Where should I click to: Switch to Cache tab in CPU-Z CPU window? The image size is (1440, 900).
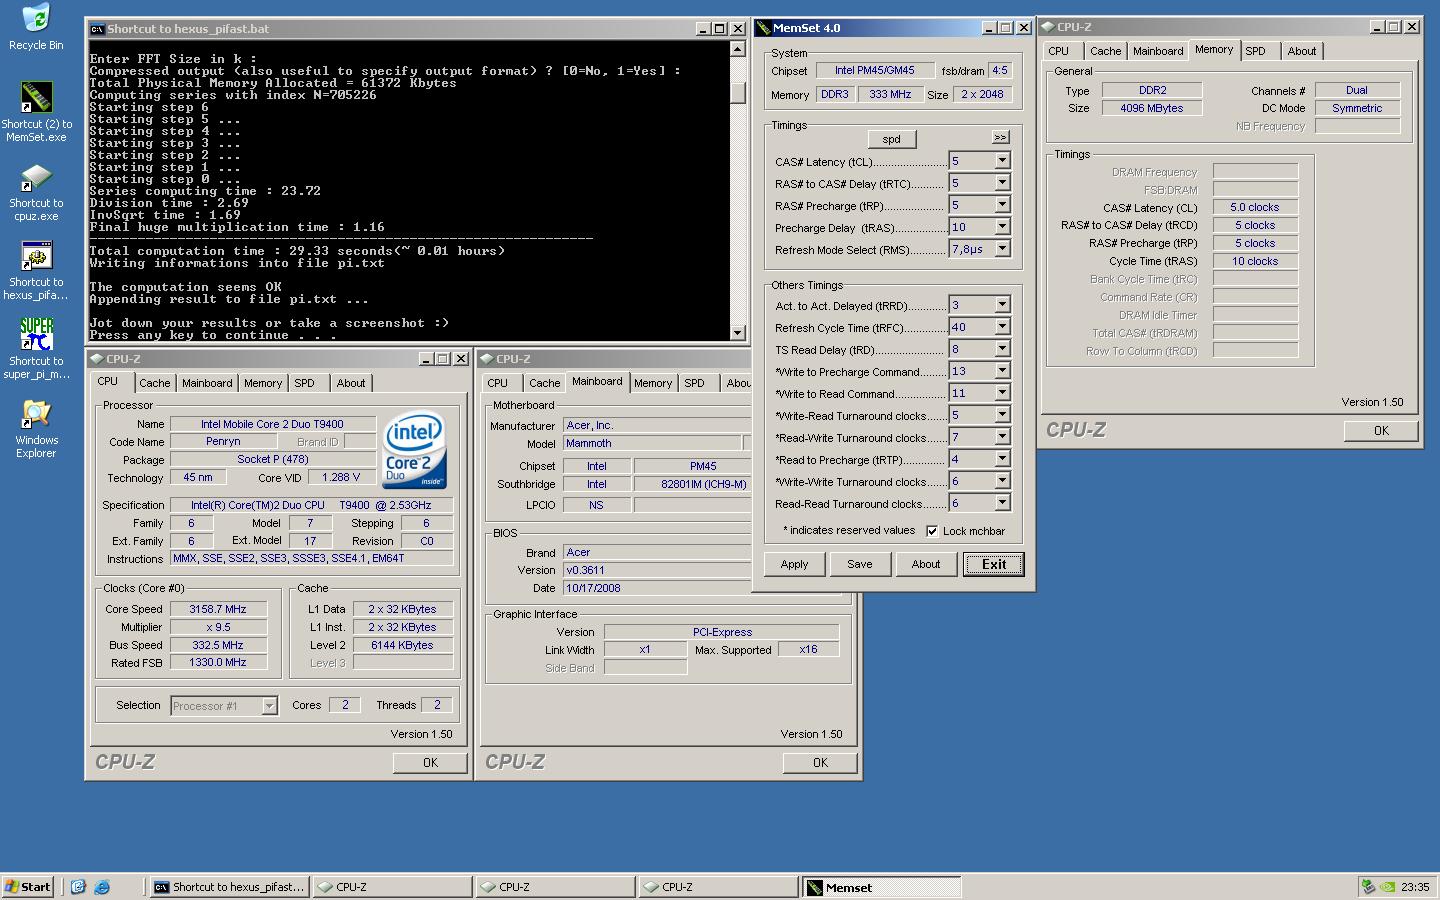(154, 383)
